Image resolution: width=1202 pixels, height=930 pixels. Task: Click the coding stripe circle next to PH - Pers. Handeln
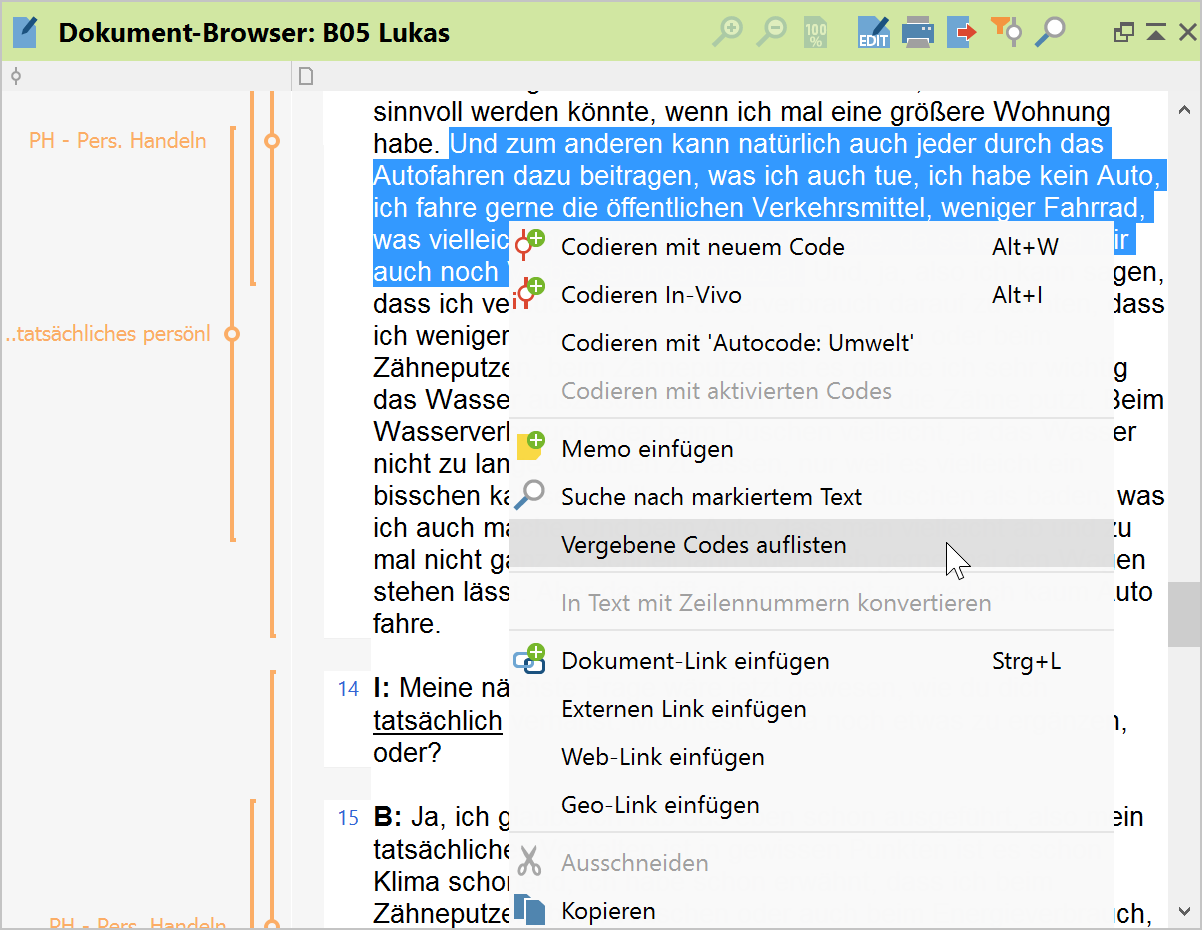tap(271, 141)
